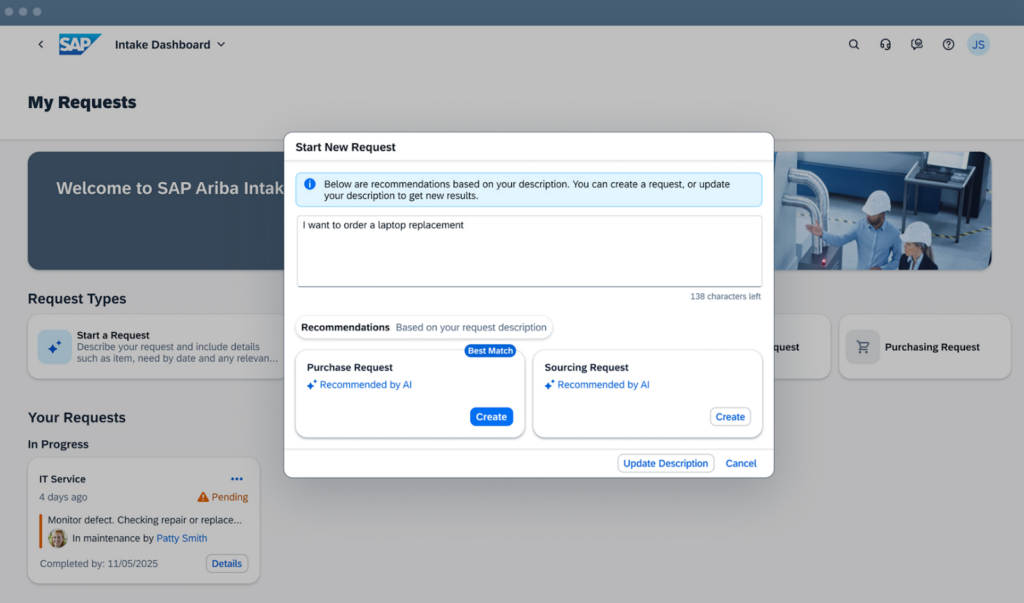This screenshot has width=1024, height=603.
Task: Open the IT Service three-dot menu
Action: (x=237, y=479)
